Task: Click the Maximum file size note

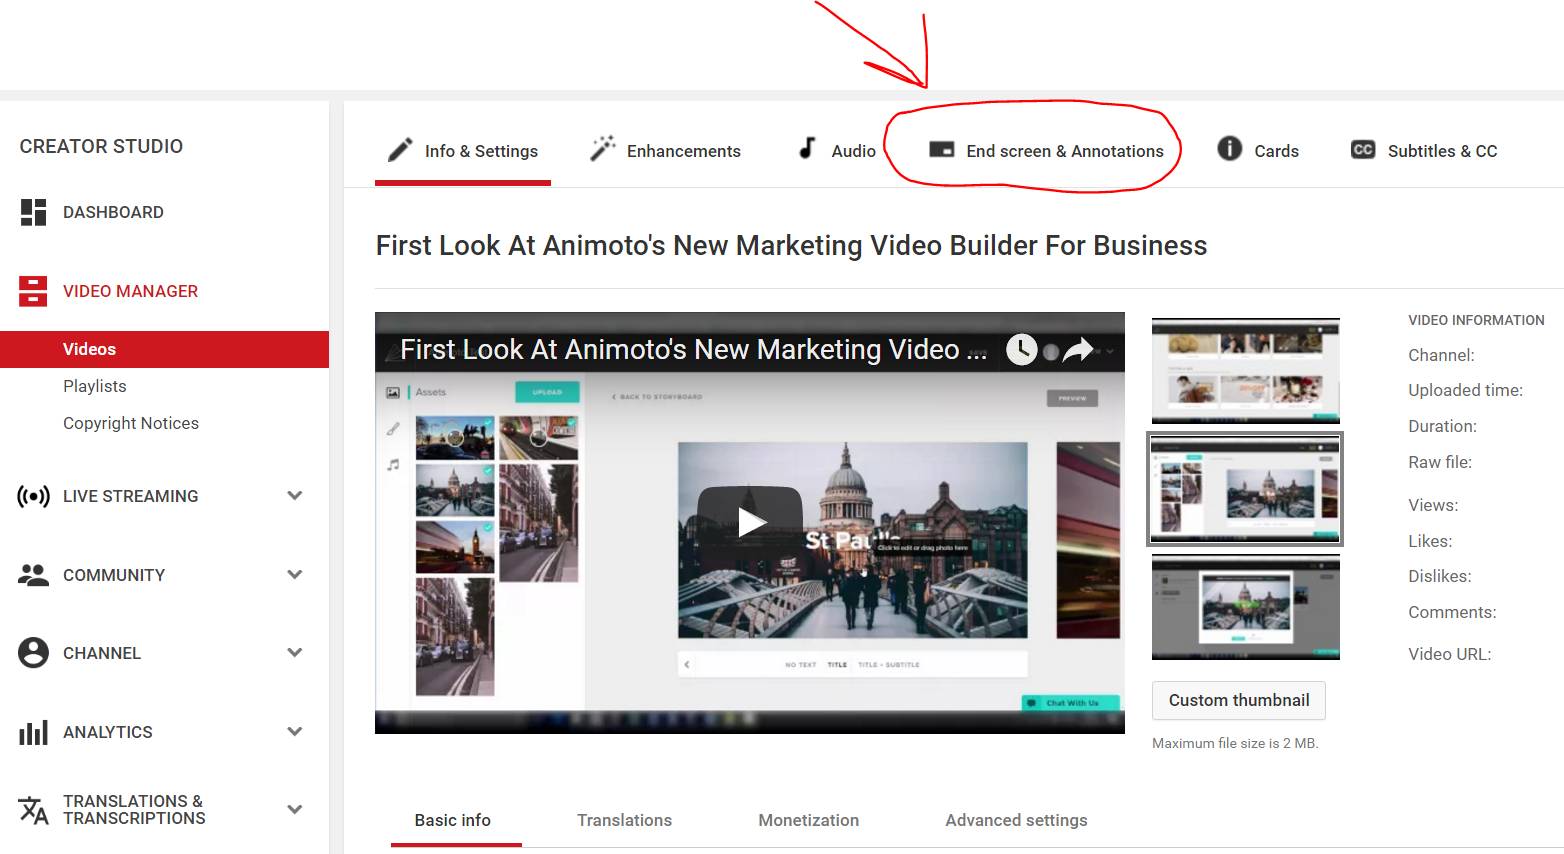Action: coord(1235,743)
